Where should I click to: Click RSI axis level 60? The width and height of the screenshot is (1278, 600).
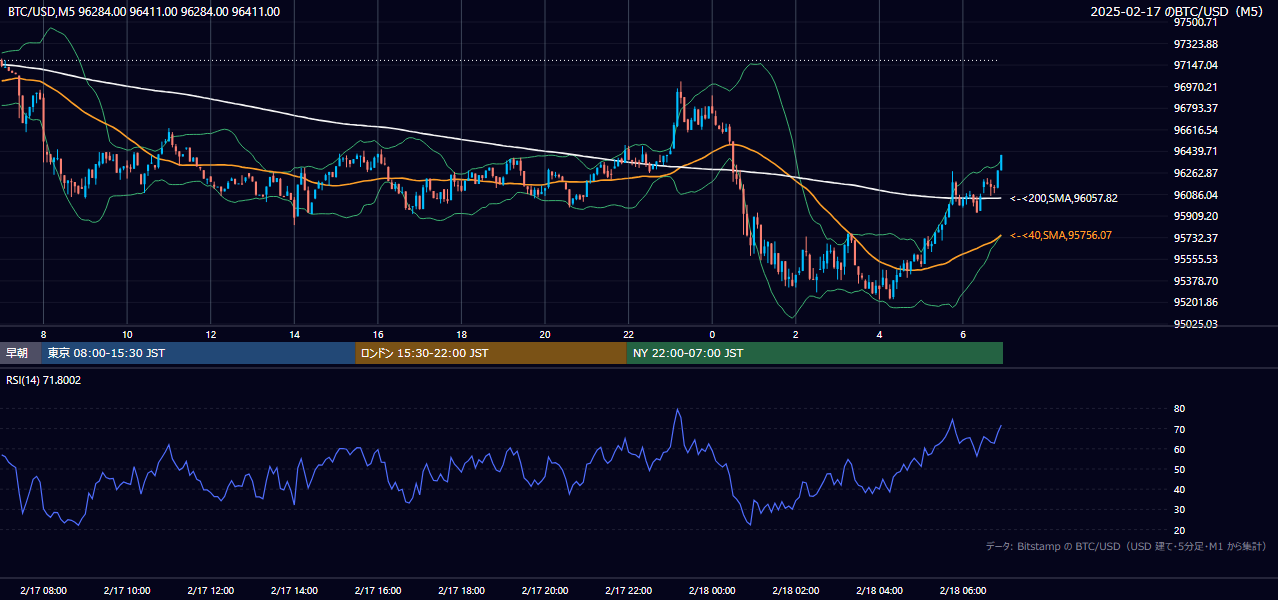1180,450
